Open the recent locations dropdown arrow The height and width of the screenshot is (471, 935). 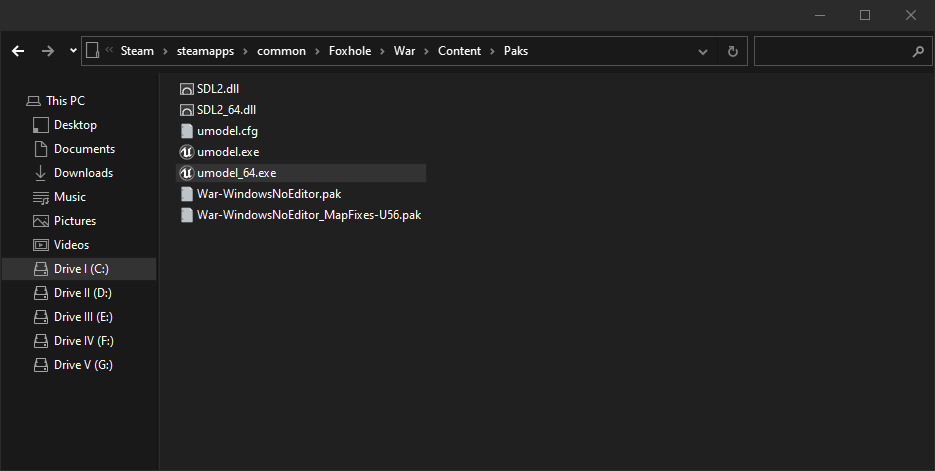coord(73,51)
